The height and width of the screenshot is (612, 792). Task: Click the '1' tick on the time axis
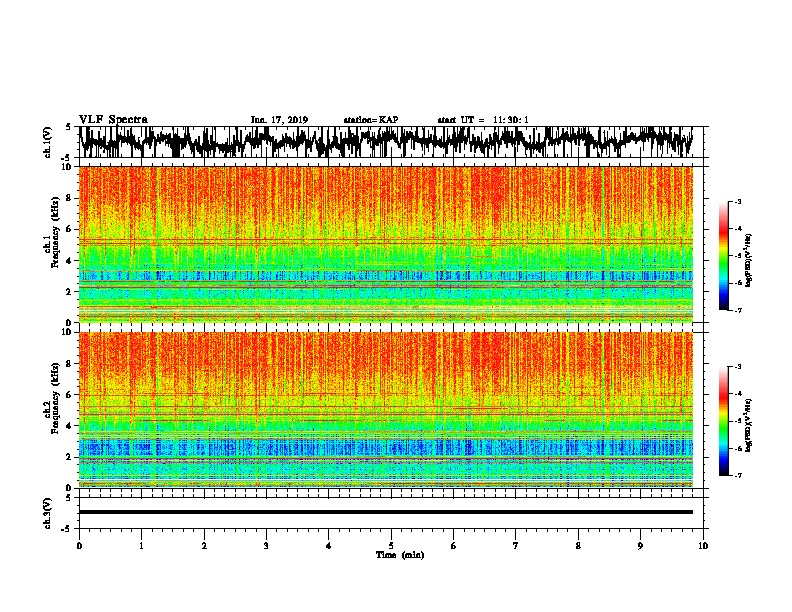(141, 546)
